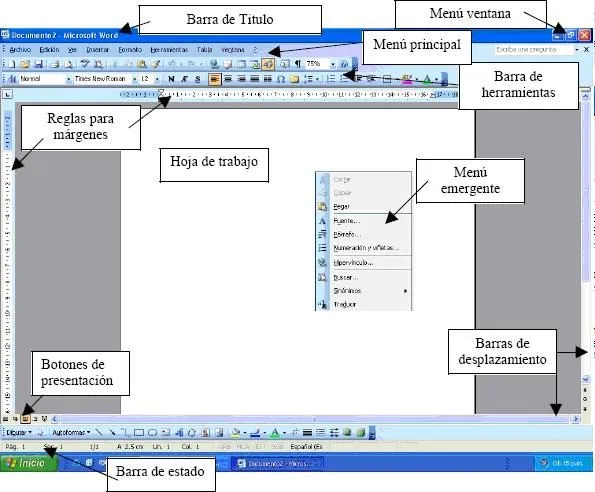Click the Line Style icon in Drawing toolbar
Image resolution: width=595 pixels, height=492 pixels.
308,432
